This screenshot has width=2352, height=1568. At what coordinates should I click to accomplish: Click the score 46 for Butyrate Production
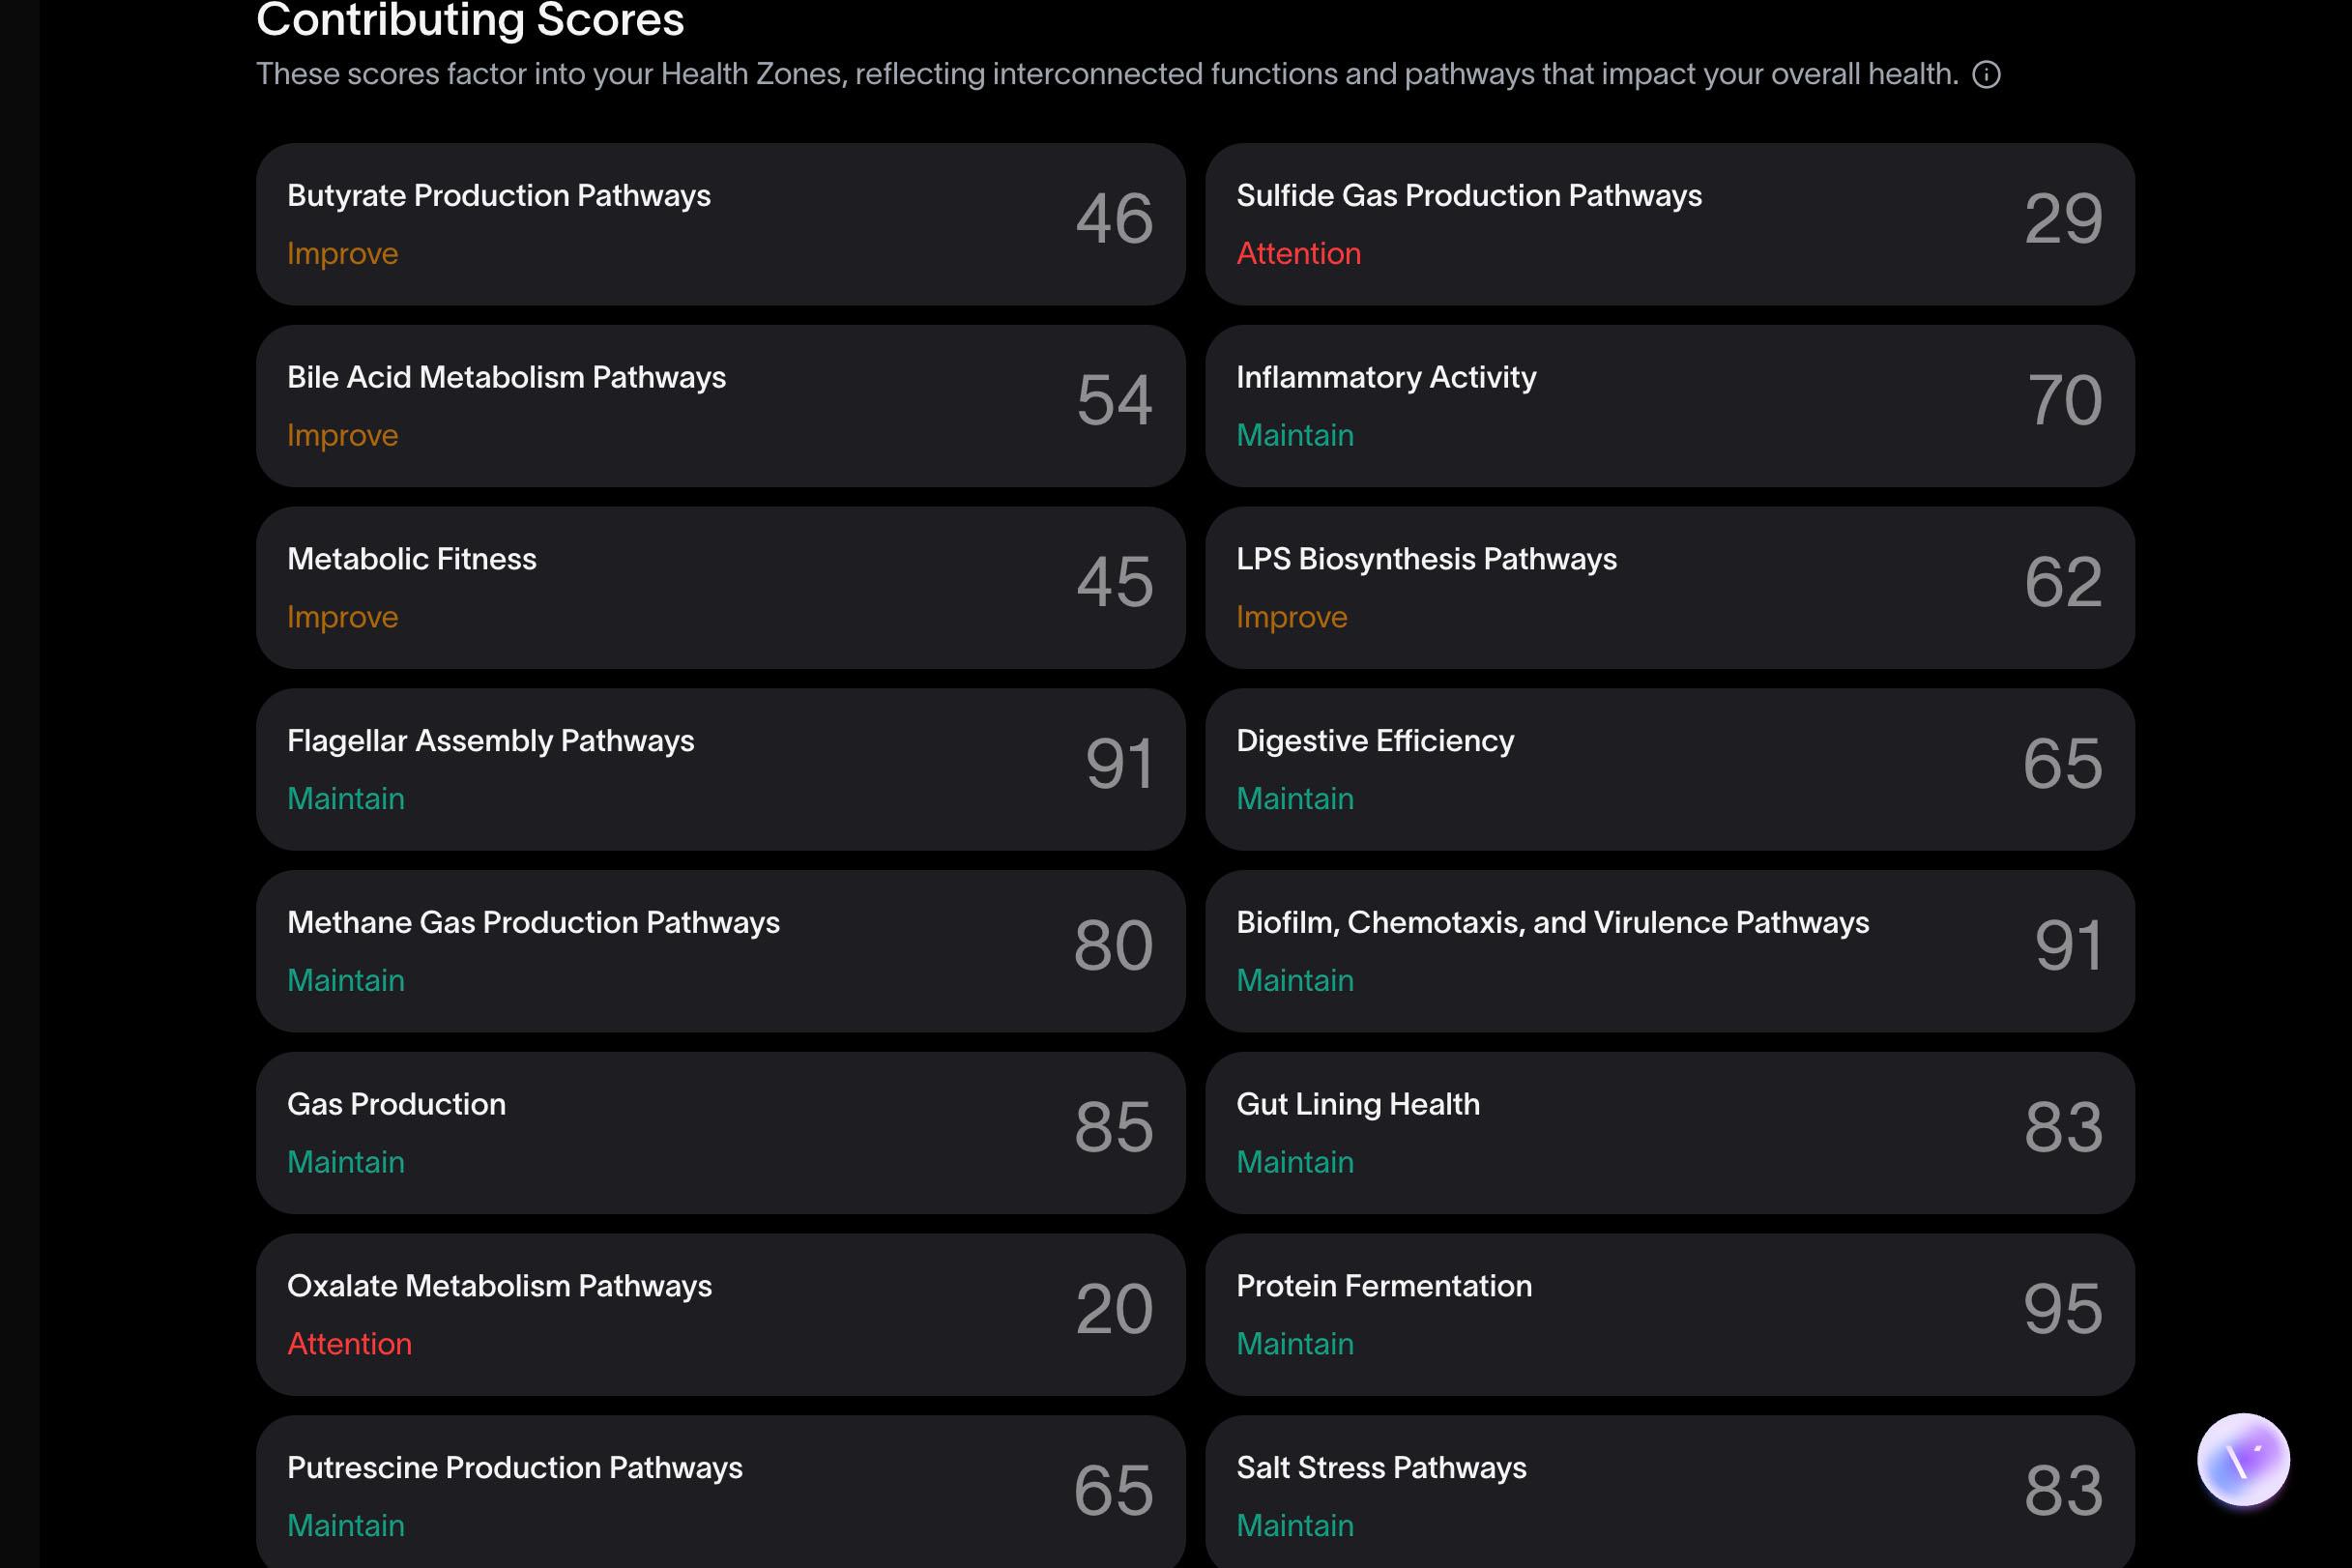coord(1114,219)
